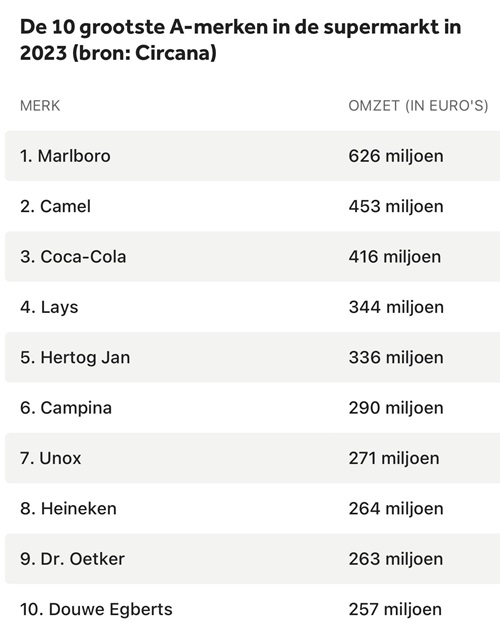Click the 453 miljoen revenue value
Screen dimensions: 500x636
tap(396, 206)
